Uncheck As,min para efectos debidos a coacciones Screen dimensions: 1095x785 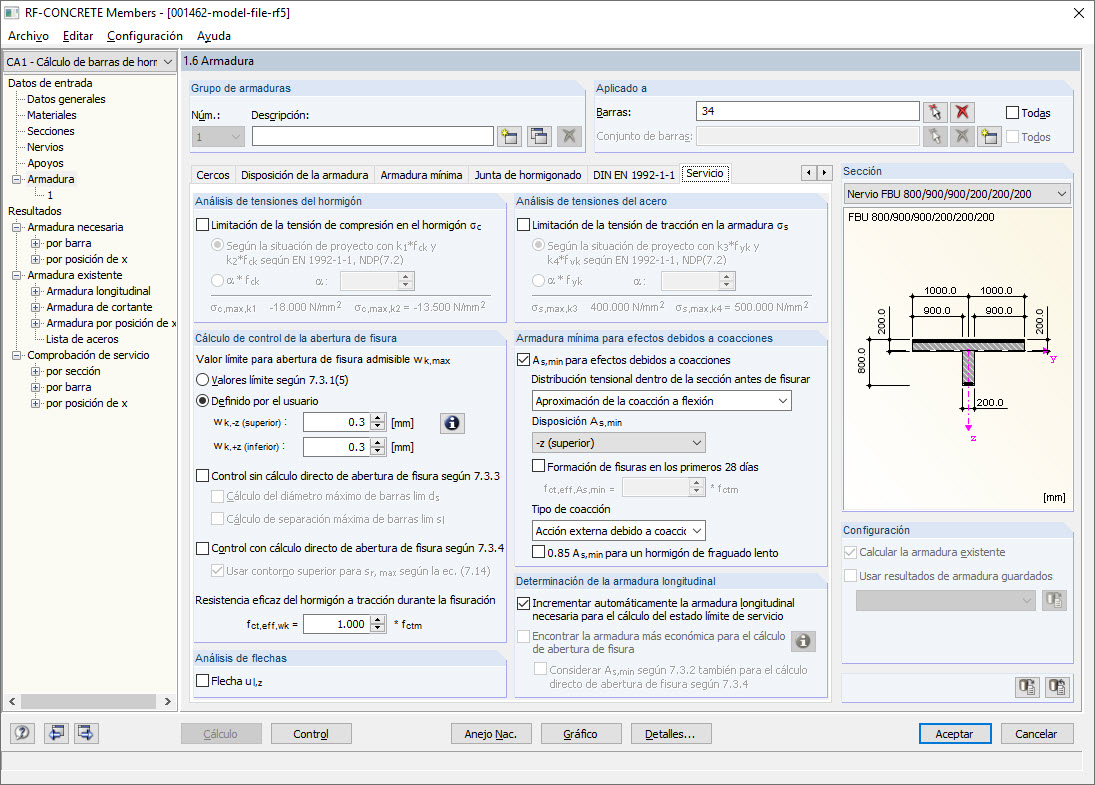(x=523, y=360)
